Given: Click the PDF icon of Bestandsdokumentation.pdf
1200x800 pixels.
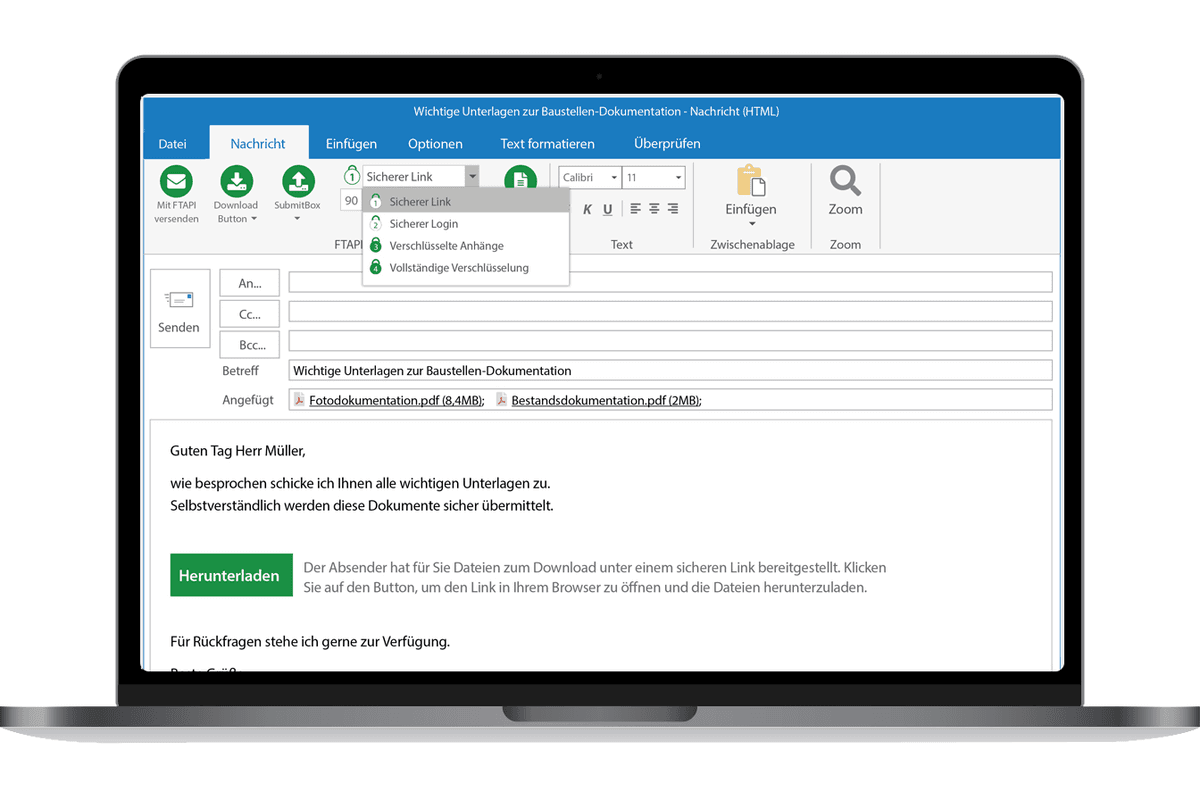Looking at the screenshot, I should point(501,400).
